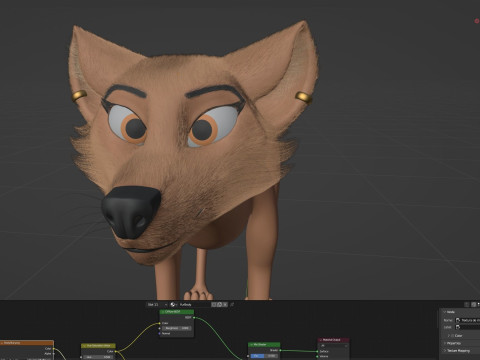480x360 pixels.
Task: Expand the Properties panel in sidebar
Action: click(x=444, y=343)
